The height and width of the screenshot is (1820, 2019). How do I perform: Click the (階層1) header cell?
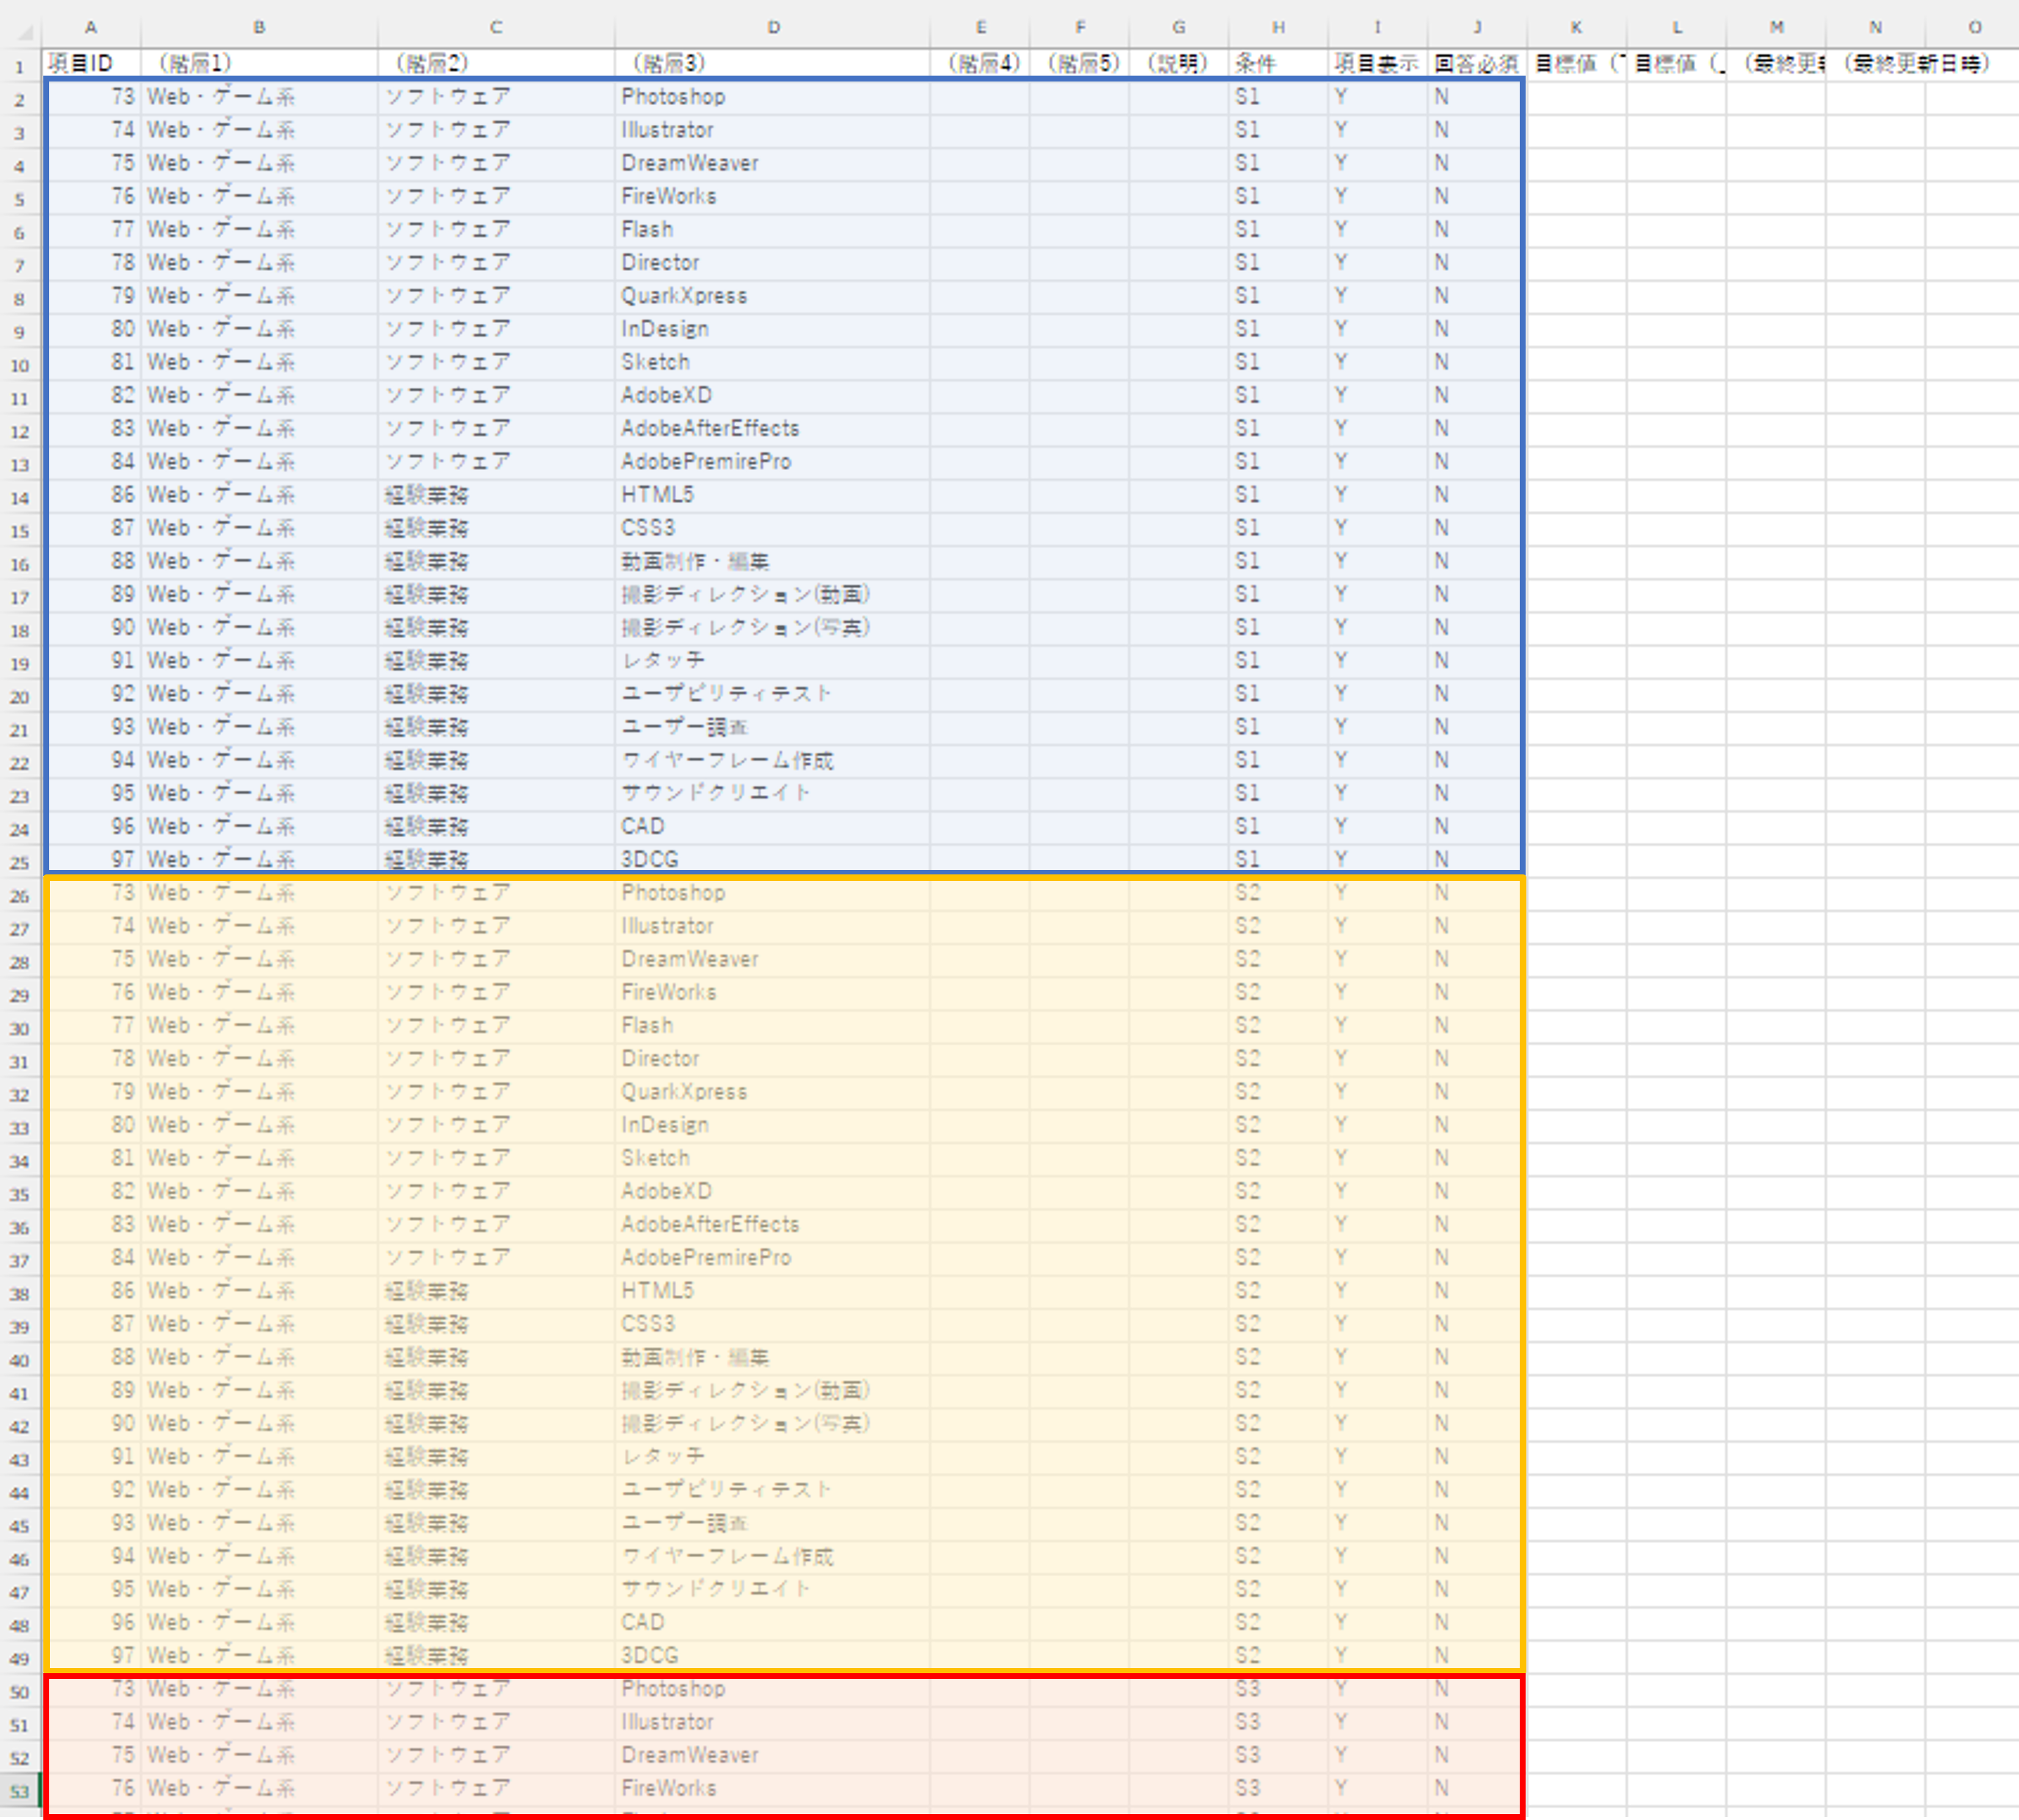click(259, 64)
